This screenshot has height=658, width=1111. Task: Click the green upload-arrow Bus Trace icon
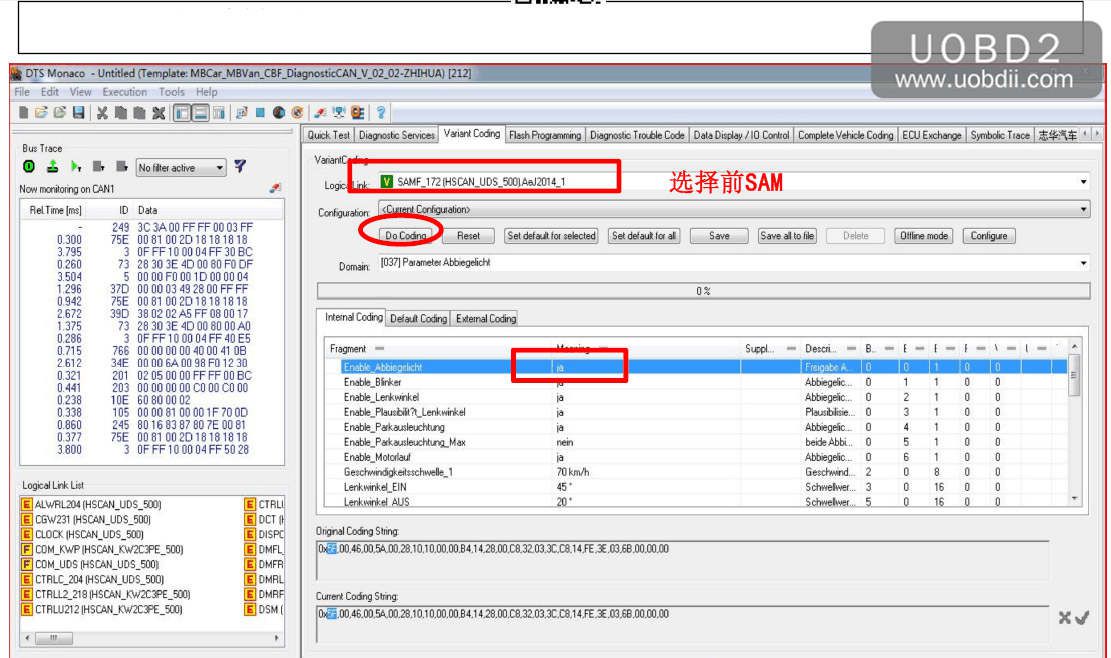click(x=52, y=167)
